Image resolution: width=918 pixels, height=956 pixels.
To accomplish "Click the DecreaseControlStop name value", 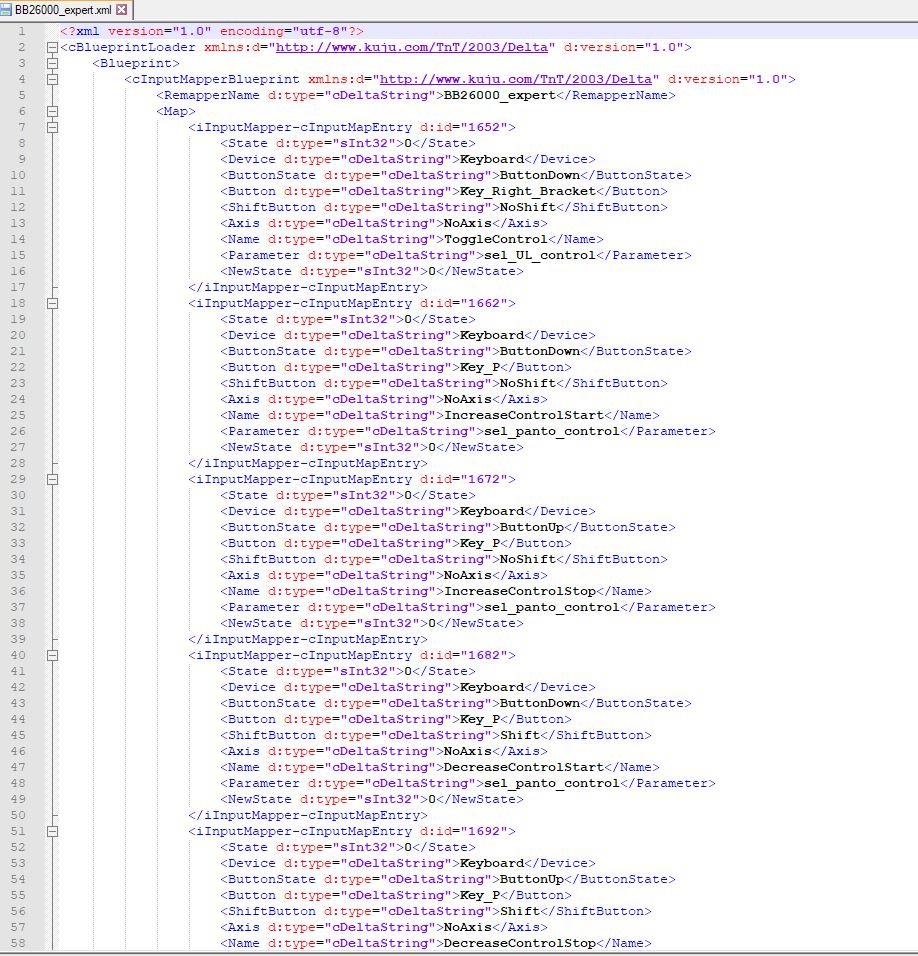I will [x=519, y=943].
